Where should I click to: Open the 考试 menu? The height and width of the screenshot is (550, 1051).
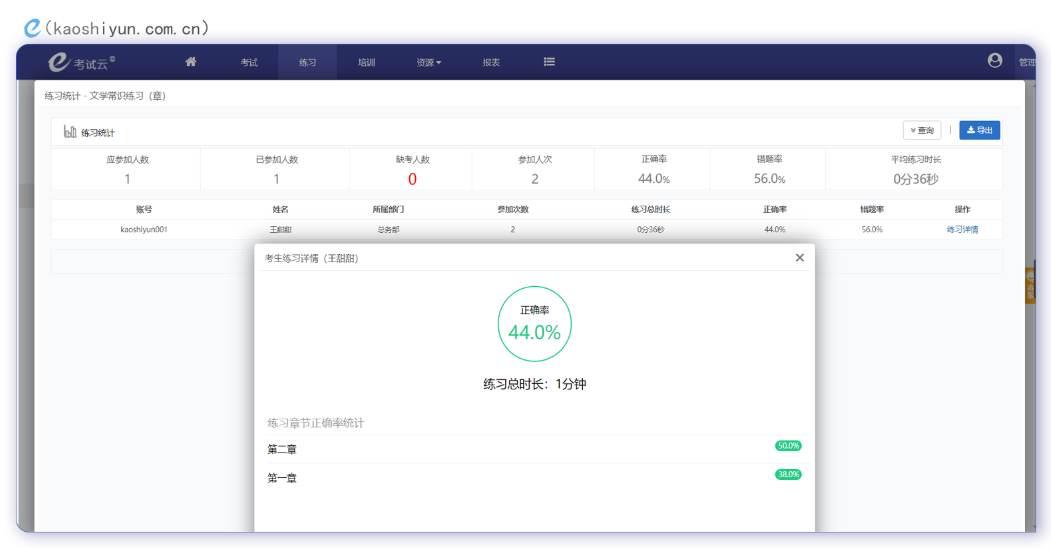click(x=249, y=63)
